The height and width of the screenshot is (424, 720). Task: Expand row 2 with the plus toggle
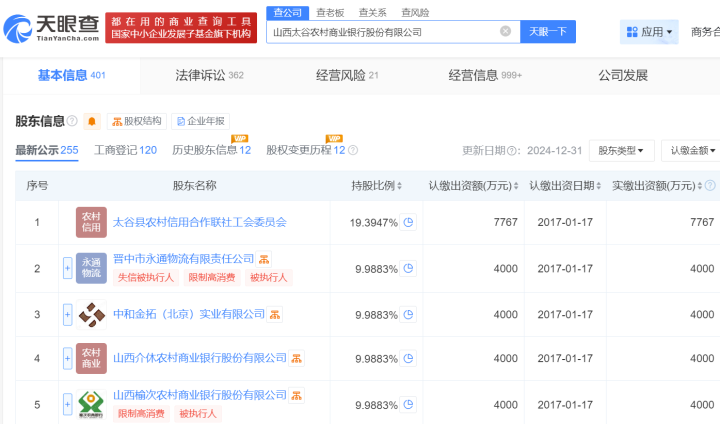(68, 268)
